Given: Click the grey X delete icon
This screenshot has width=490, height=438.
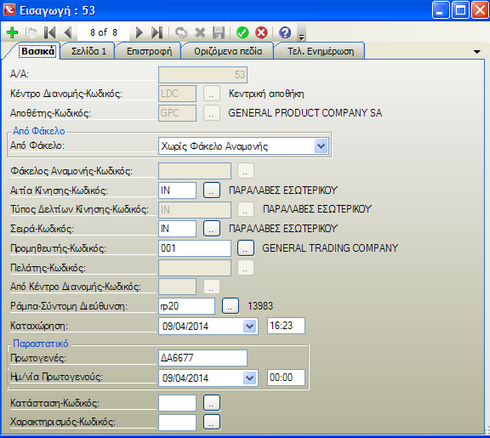Looking at the screenshot, I should coord(200,33).
